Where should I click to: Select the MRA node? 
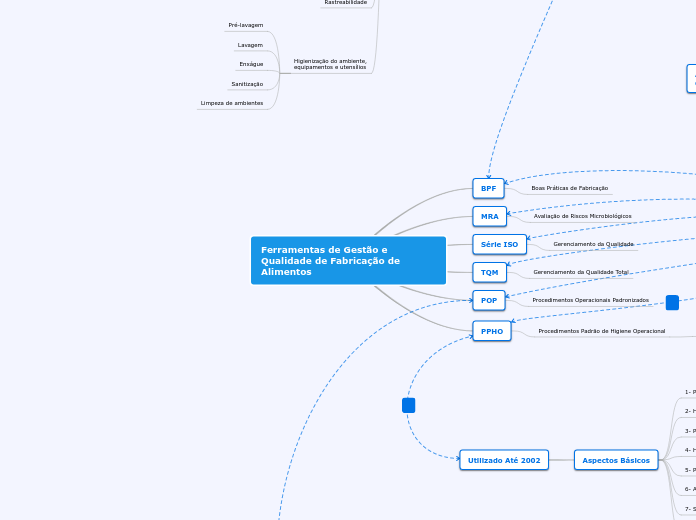[490, 216]
